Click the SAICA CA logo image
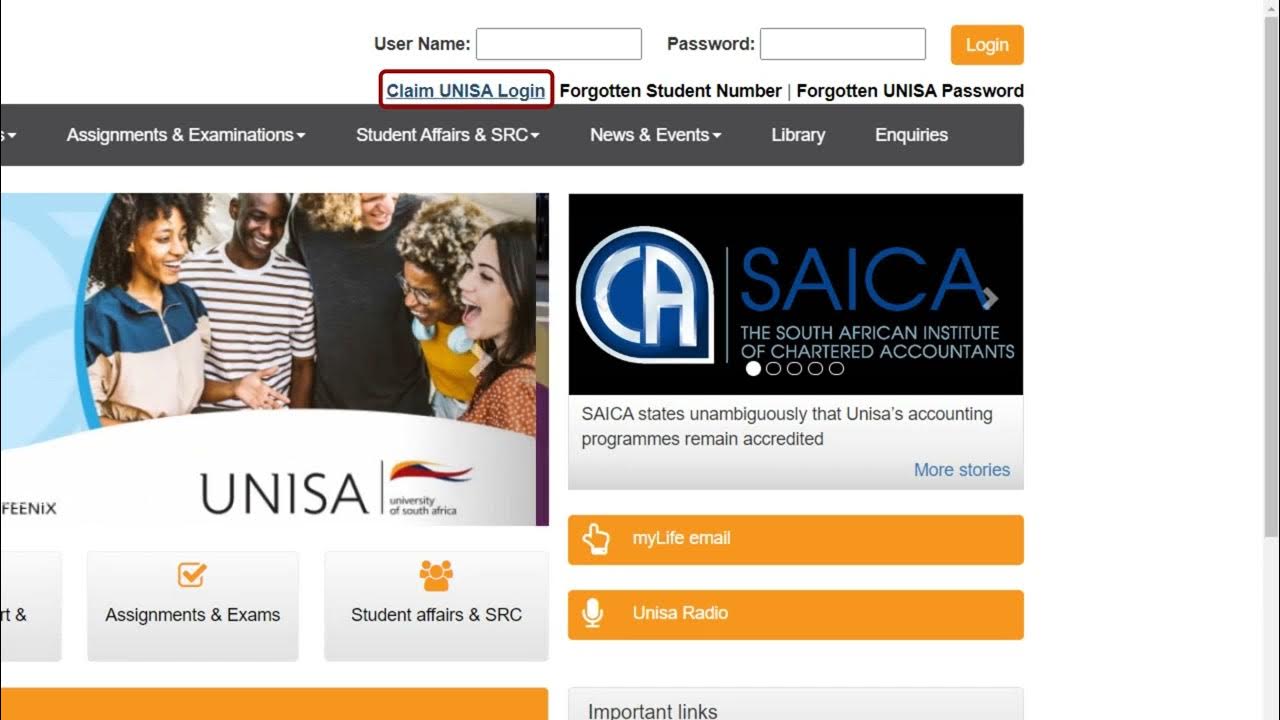This screenshot has width=1280, height=720. [645, 294]
